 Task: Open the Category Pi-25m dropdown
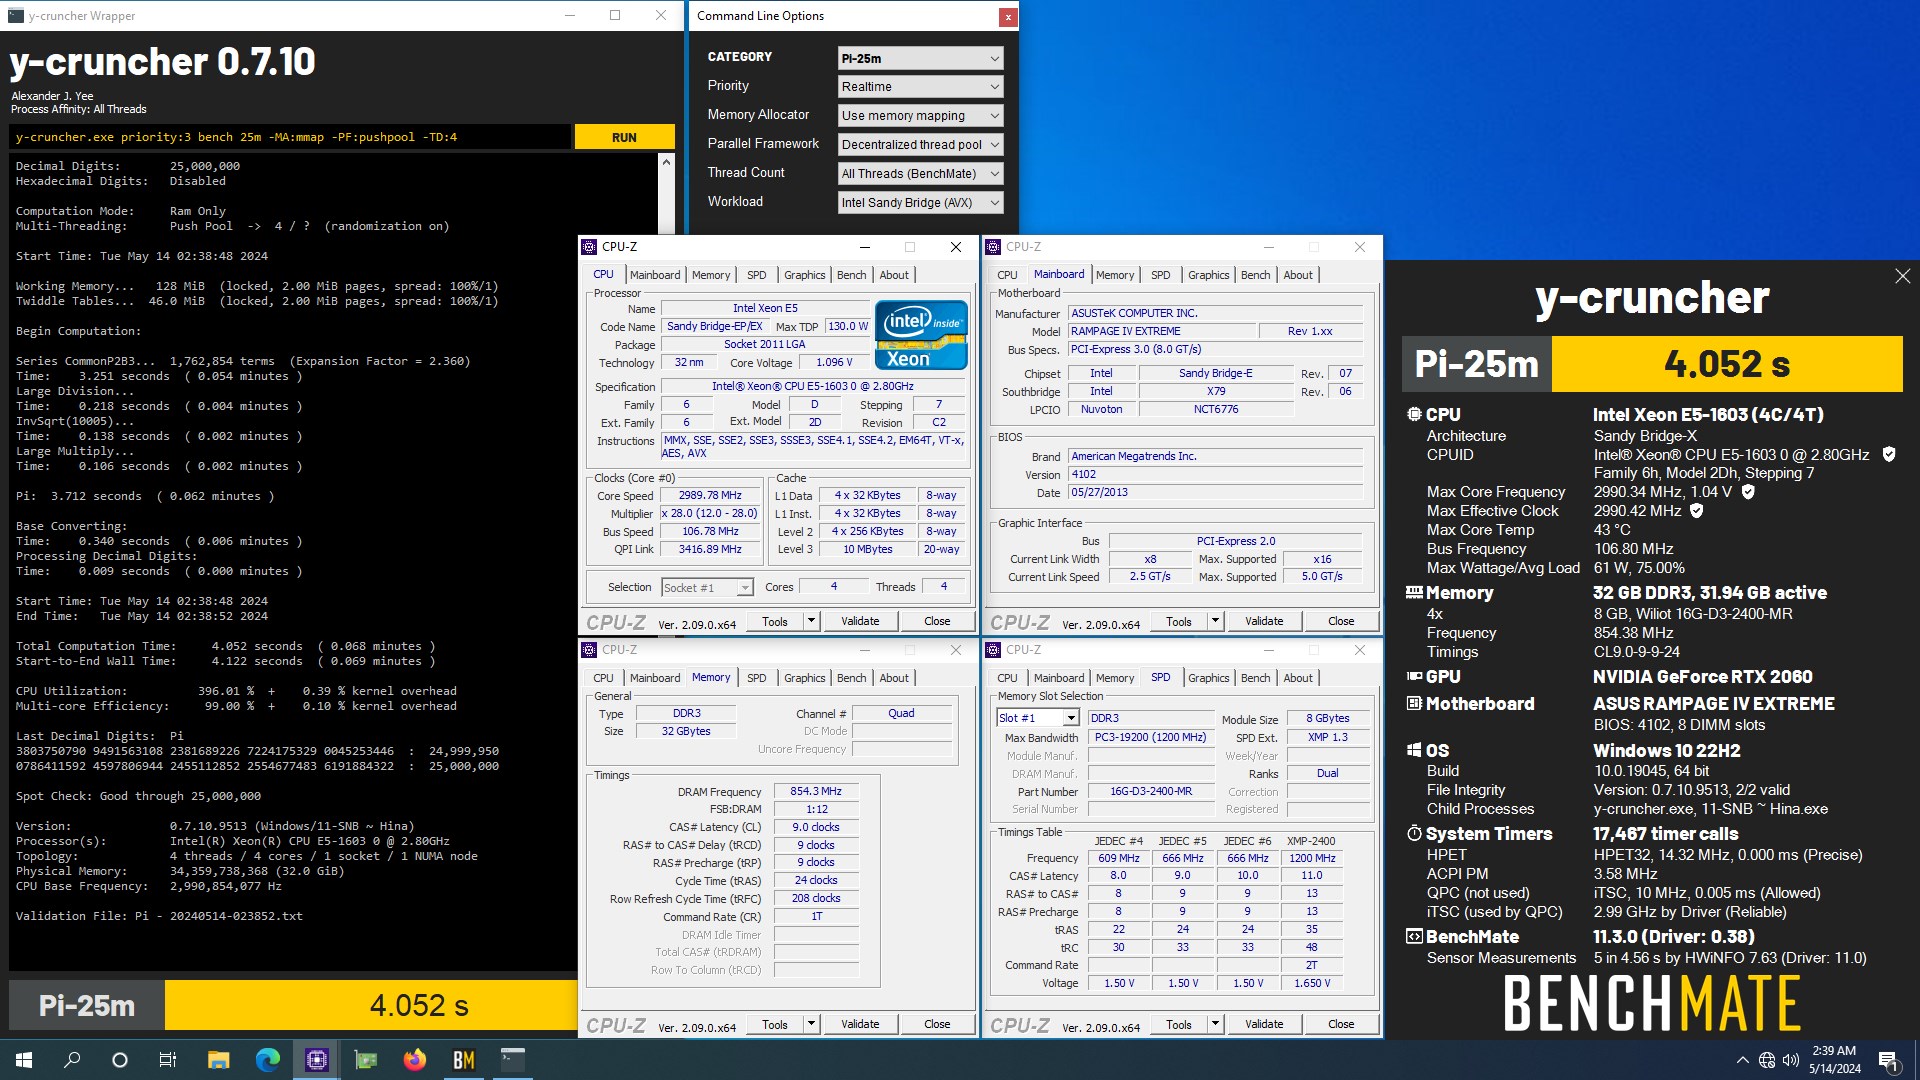tap(920, 58)
